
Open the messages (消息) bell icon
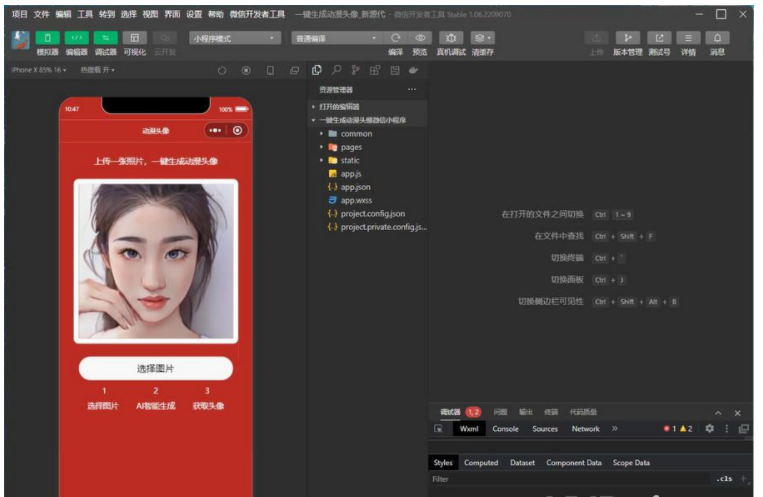point(717,38)
